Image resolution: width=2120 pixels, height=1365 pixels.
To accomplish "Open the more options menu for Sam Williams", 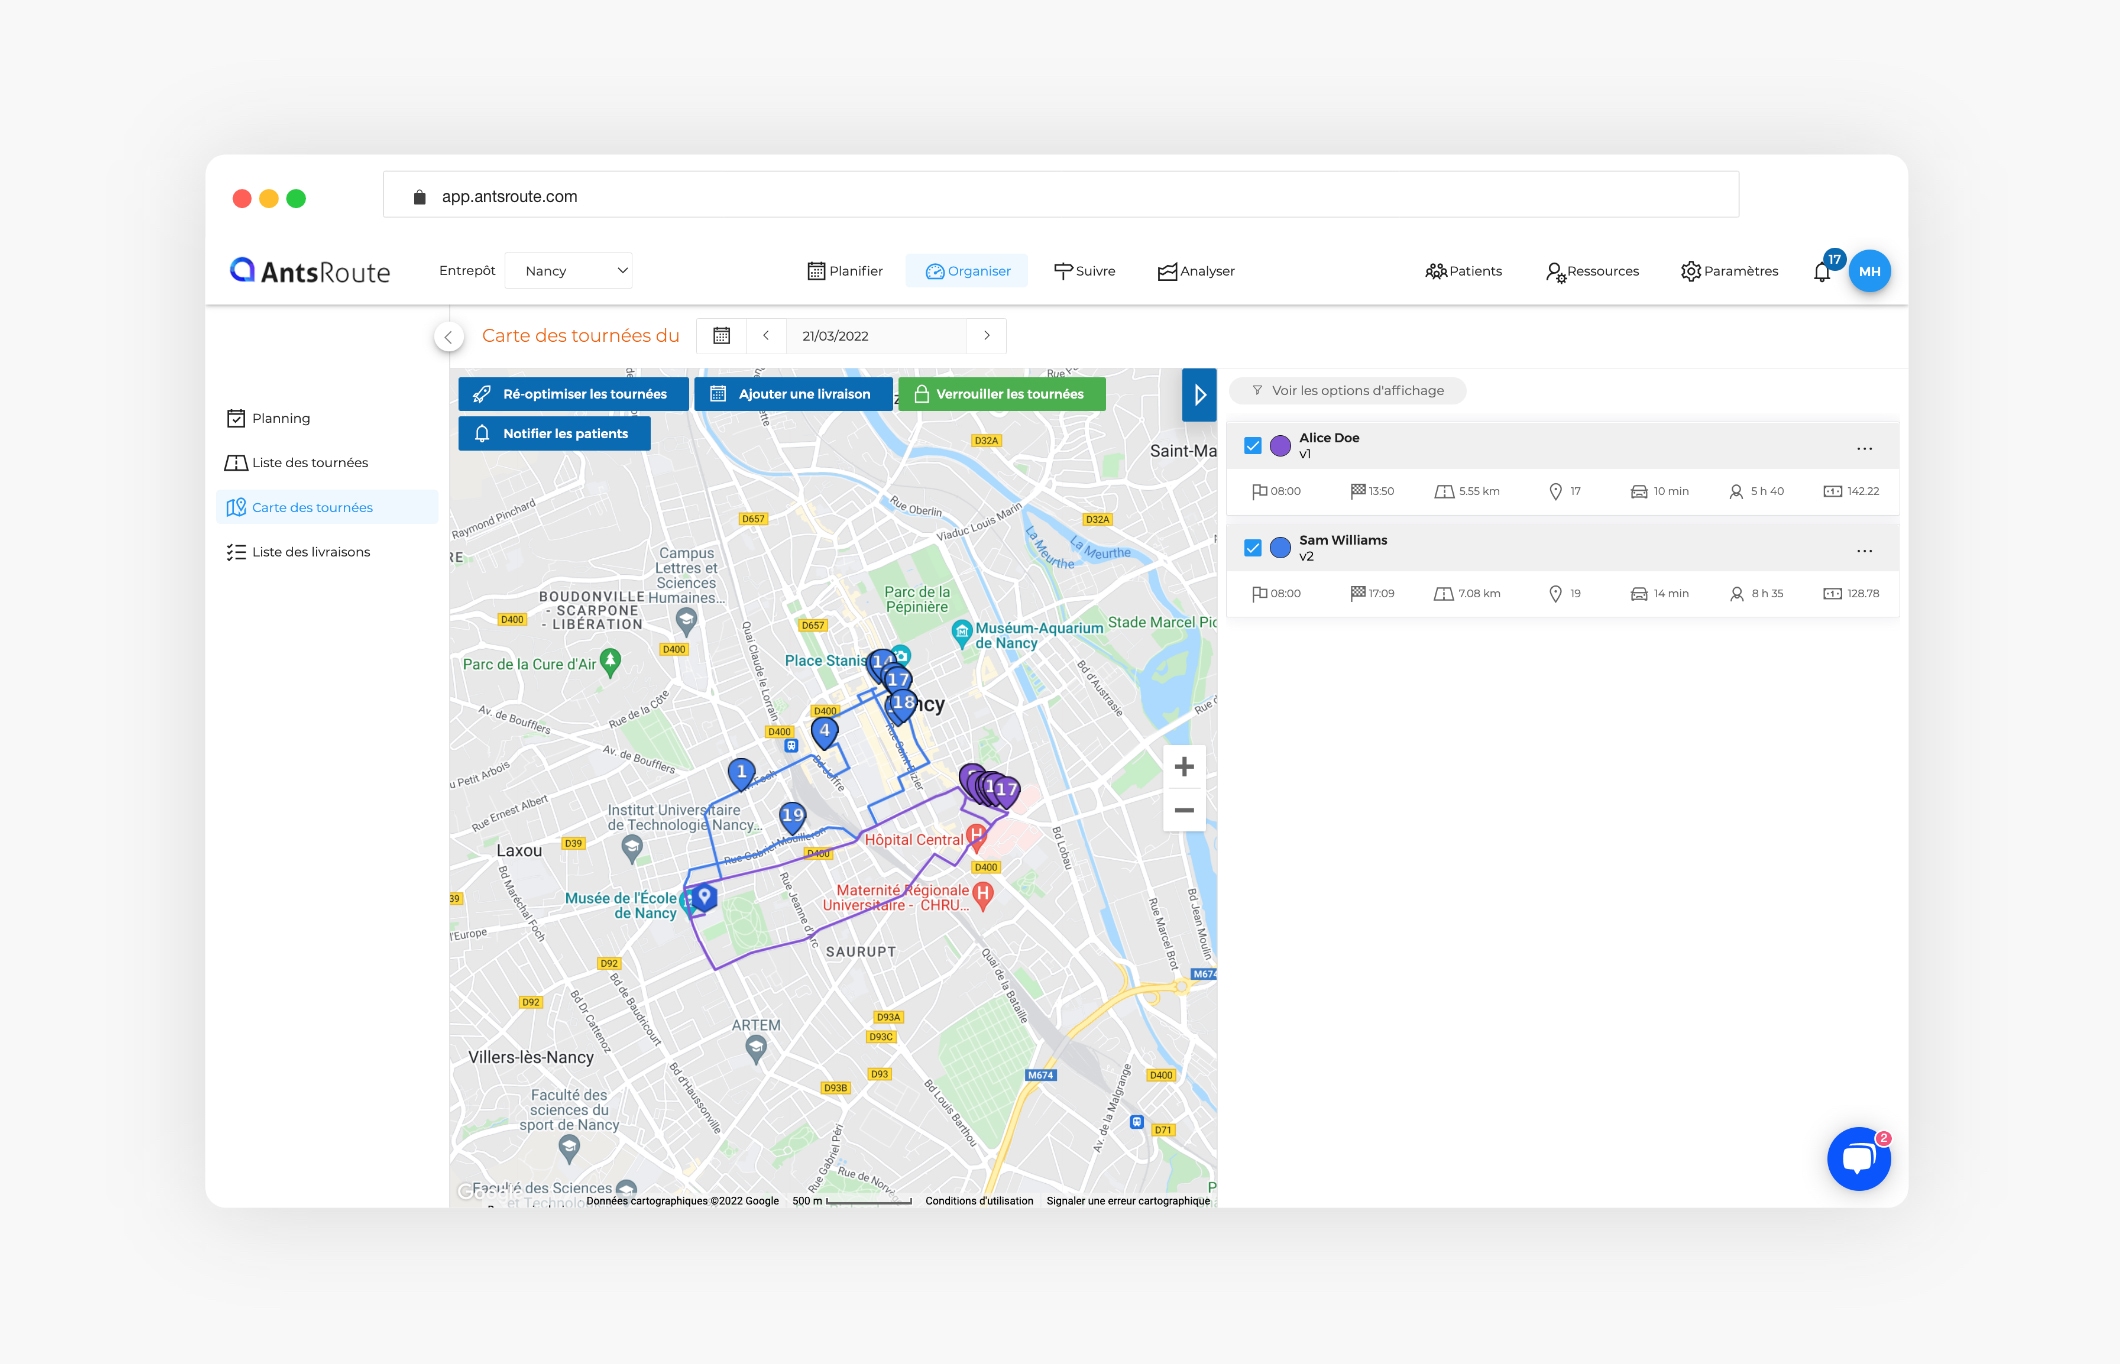I will pos(1864,551).
